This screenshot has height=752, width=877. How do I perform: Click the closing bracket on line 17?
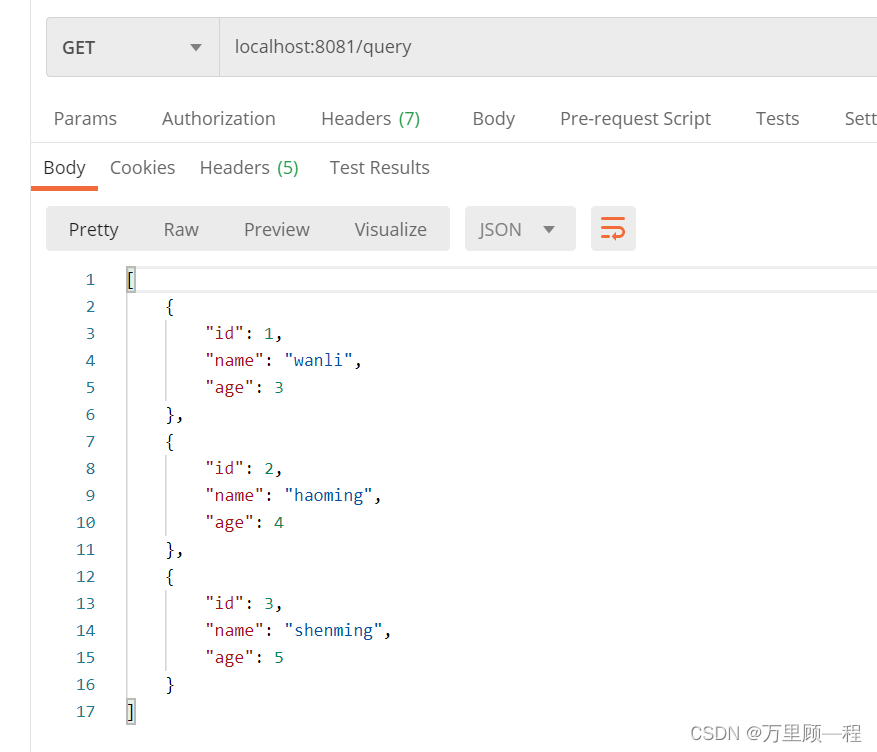pyautogui.click(x=131, y=712)
